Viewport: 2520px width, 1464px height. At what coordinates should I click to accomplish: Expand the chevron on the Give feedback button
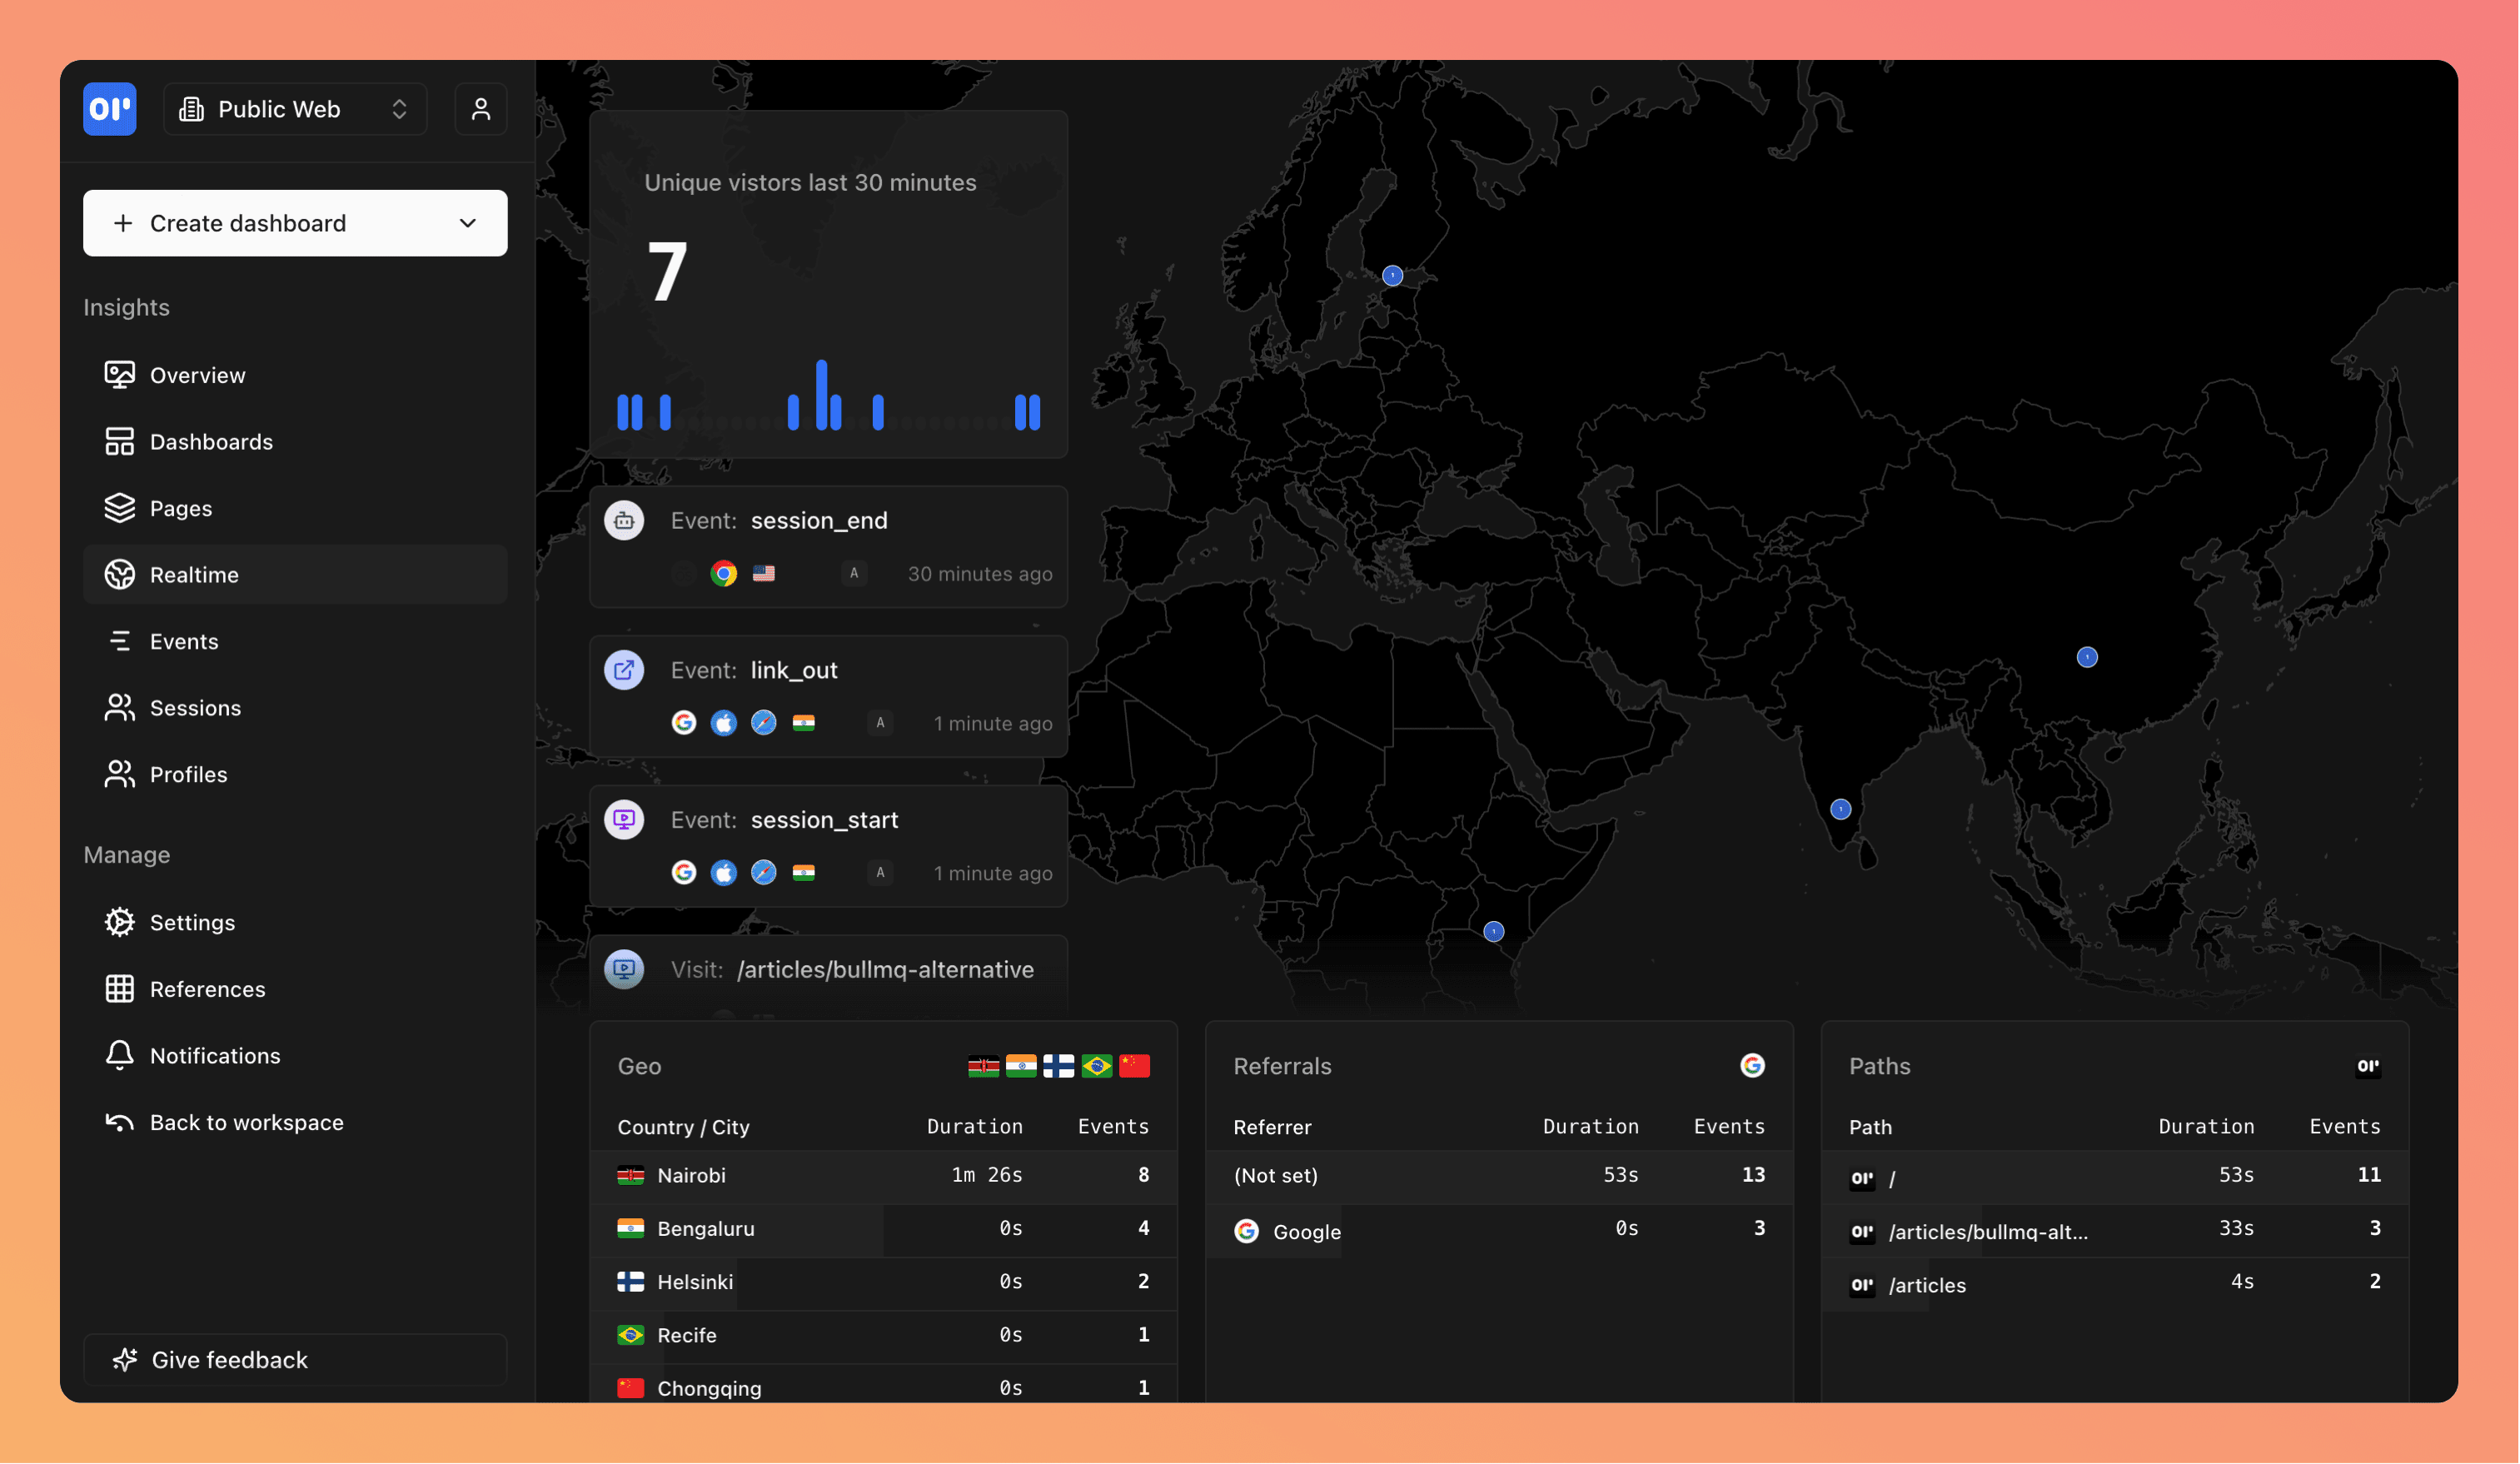(467, 1360)
